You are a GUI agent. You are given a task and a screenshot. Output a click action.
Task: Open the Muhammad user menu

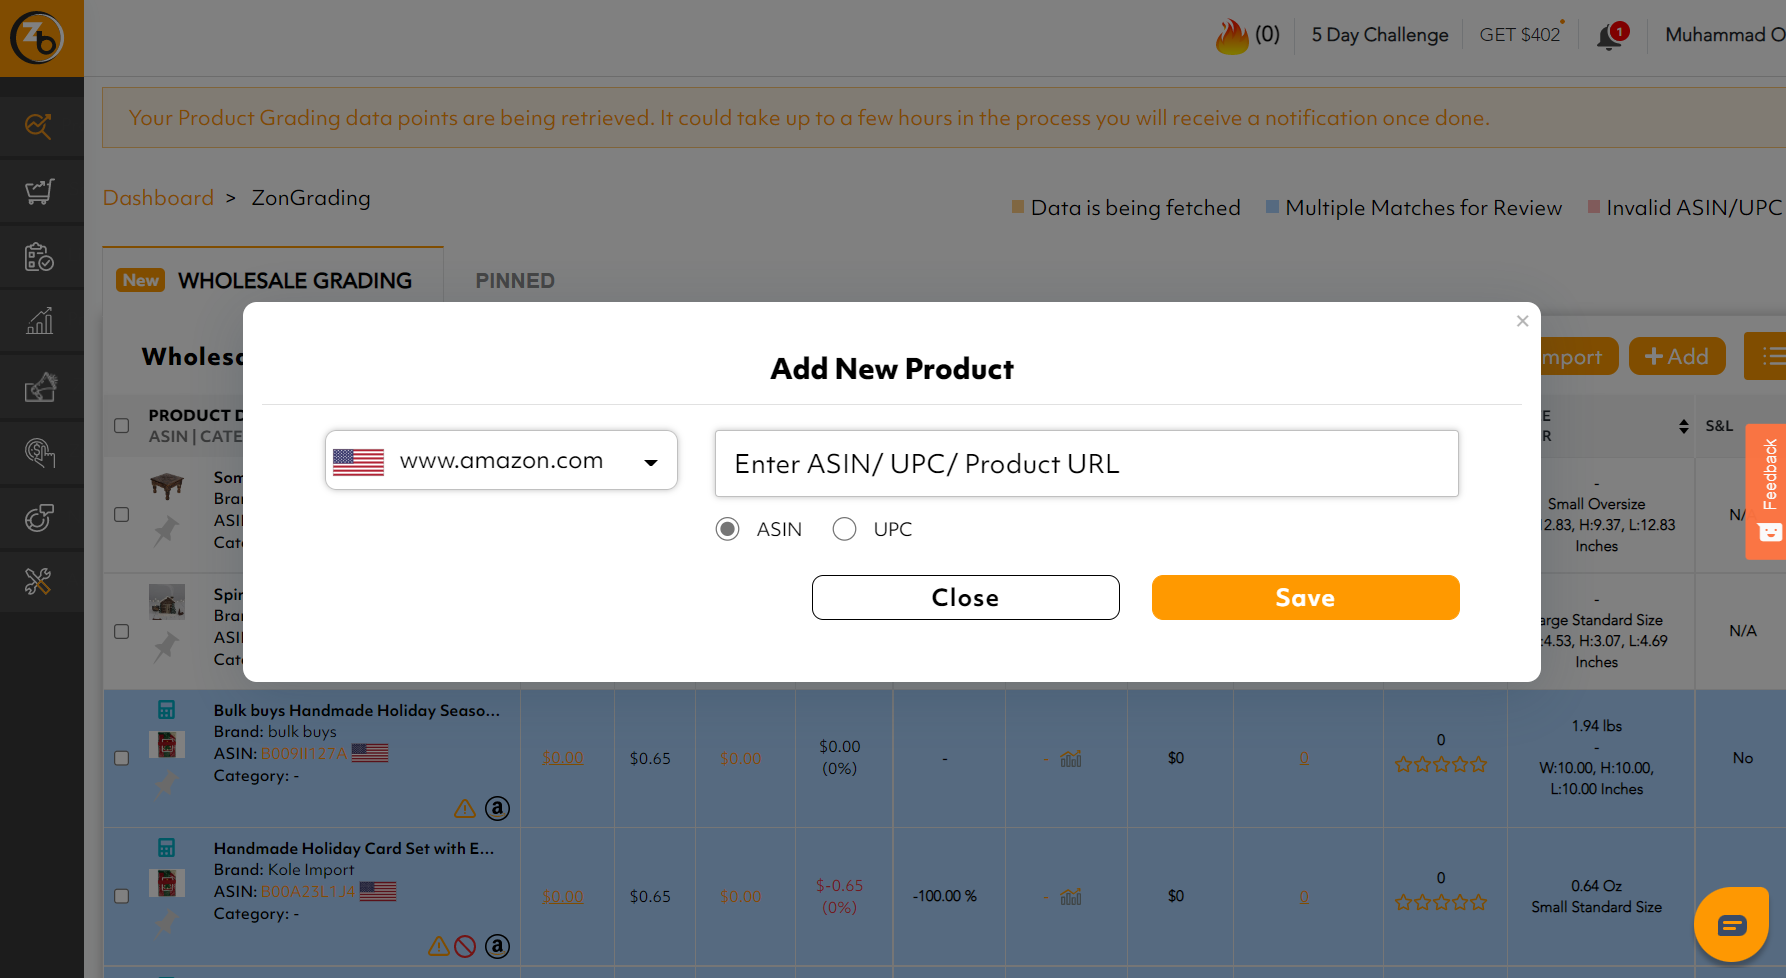click(1725, 35)
